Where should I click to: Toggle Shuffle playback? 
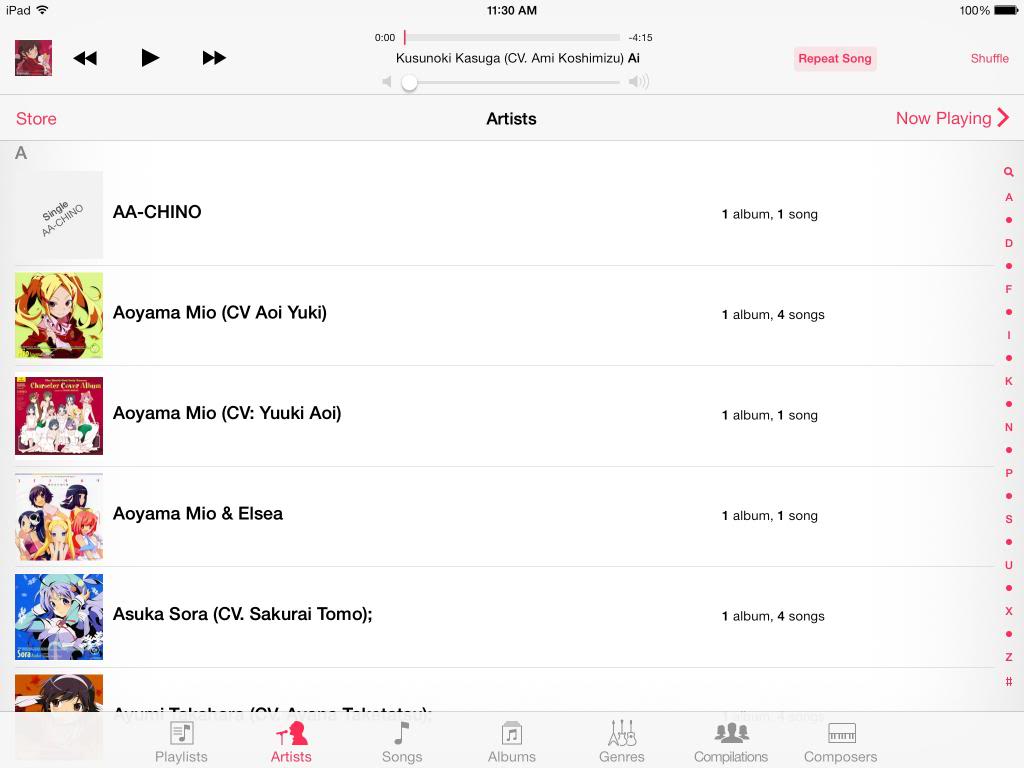pyautogui.click(x=989, y=59)
